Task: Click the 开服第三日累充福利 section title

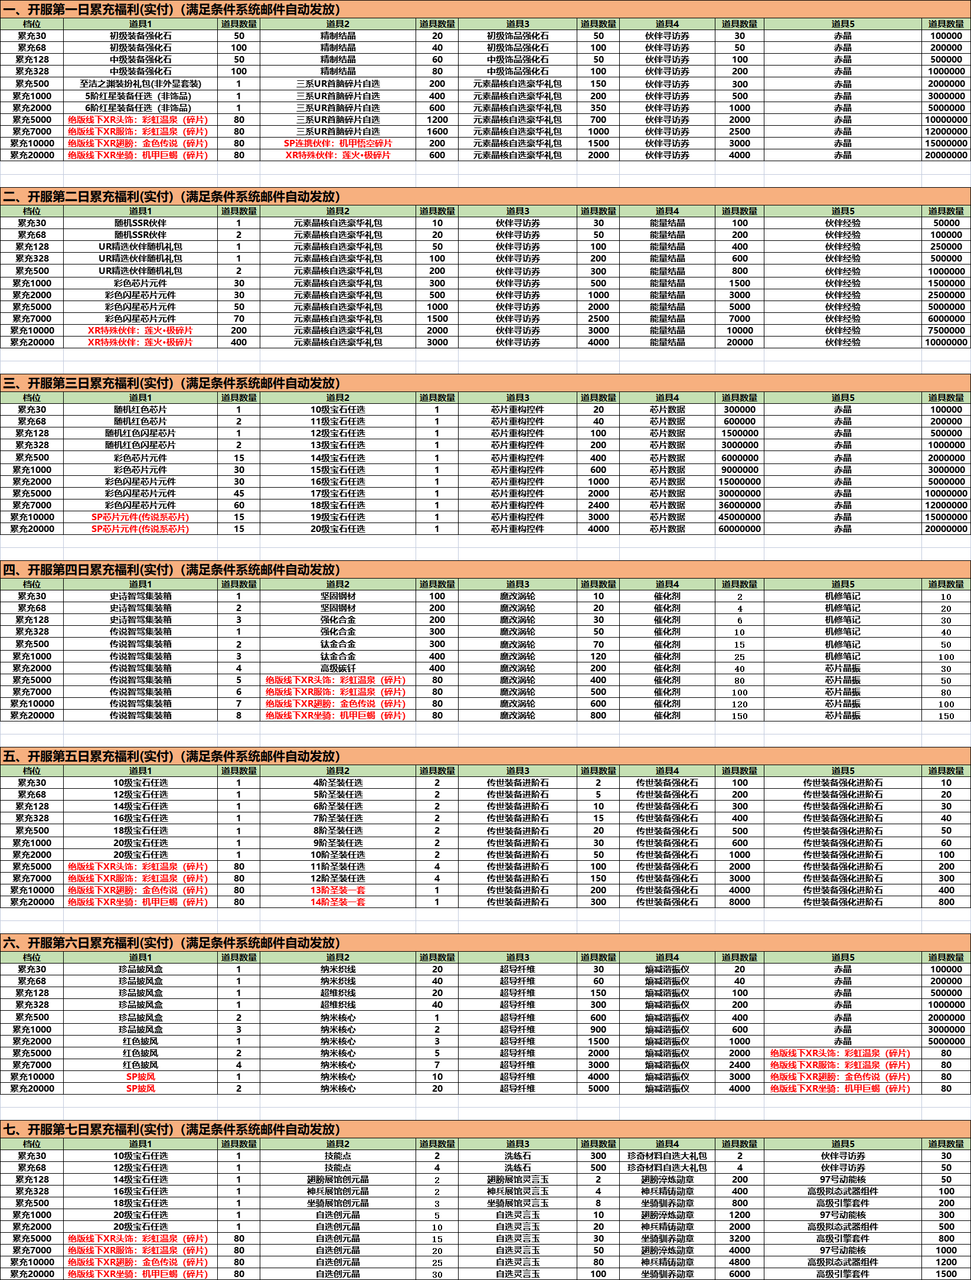Action: point(170,383)
